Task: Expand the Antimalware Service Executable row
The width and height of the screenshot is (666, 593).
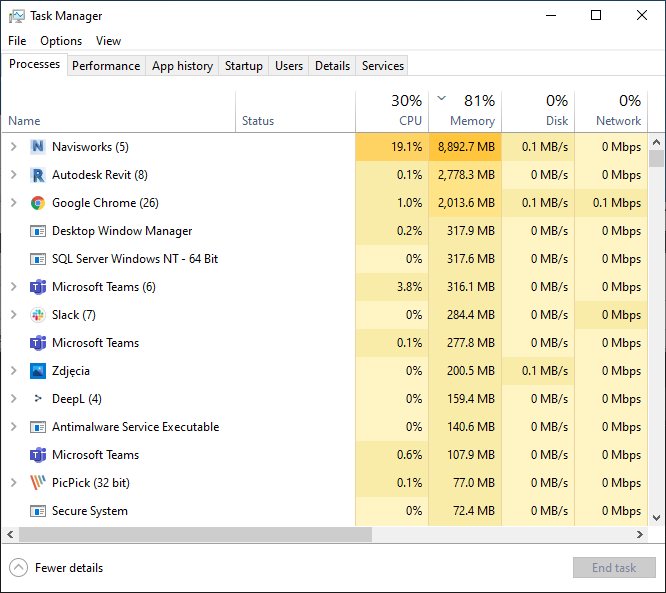Action: 14,426
